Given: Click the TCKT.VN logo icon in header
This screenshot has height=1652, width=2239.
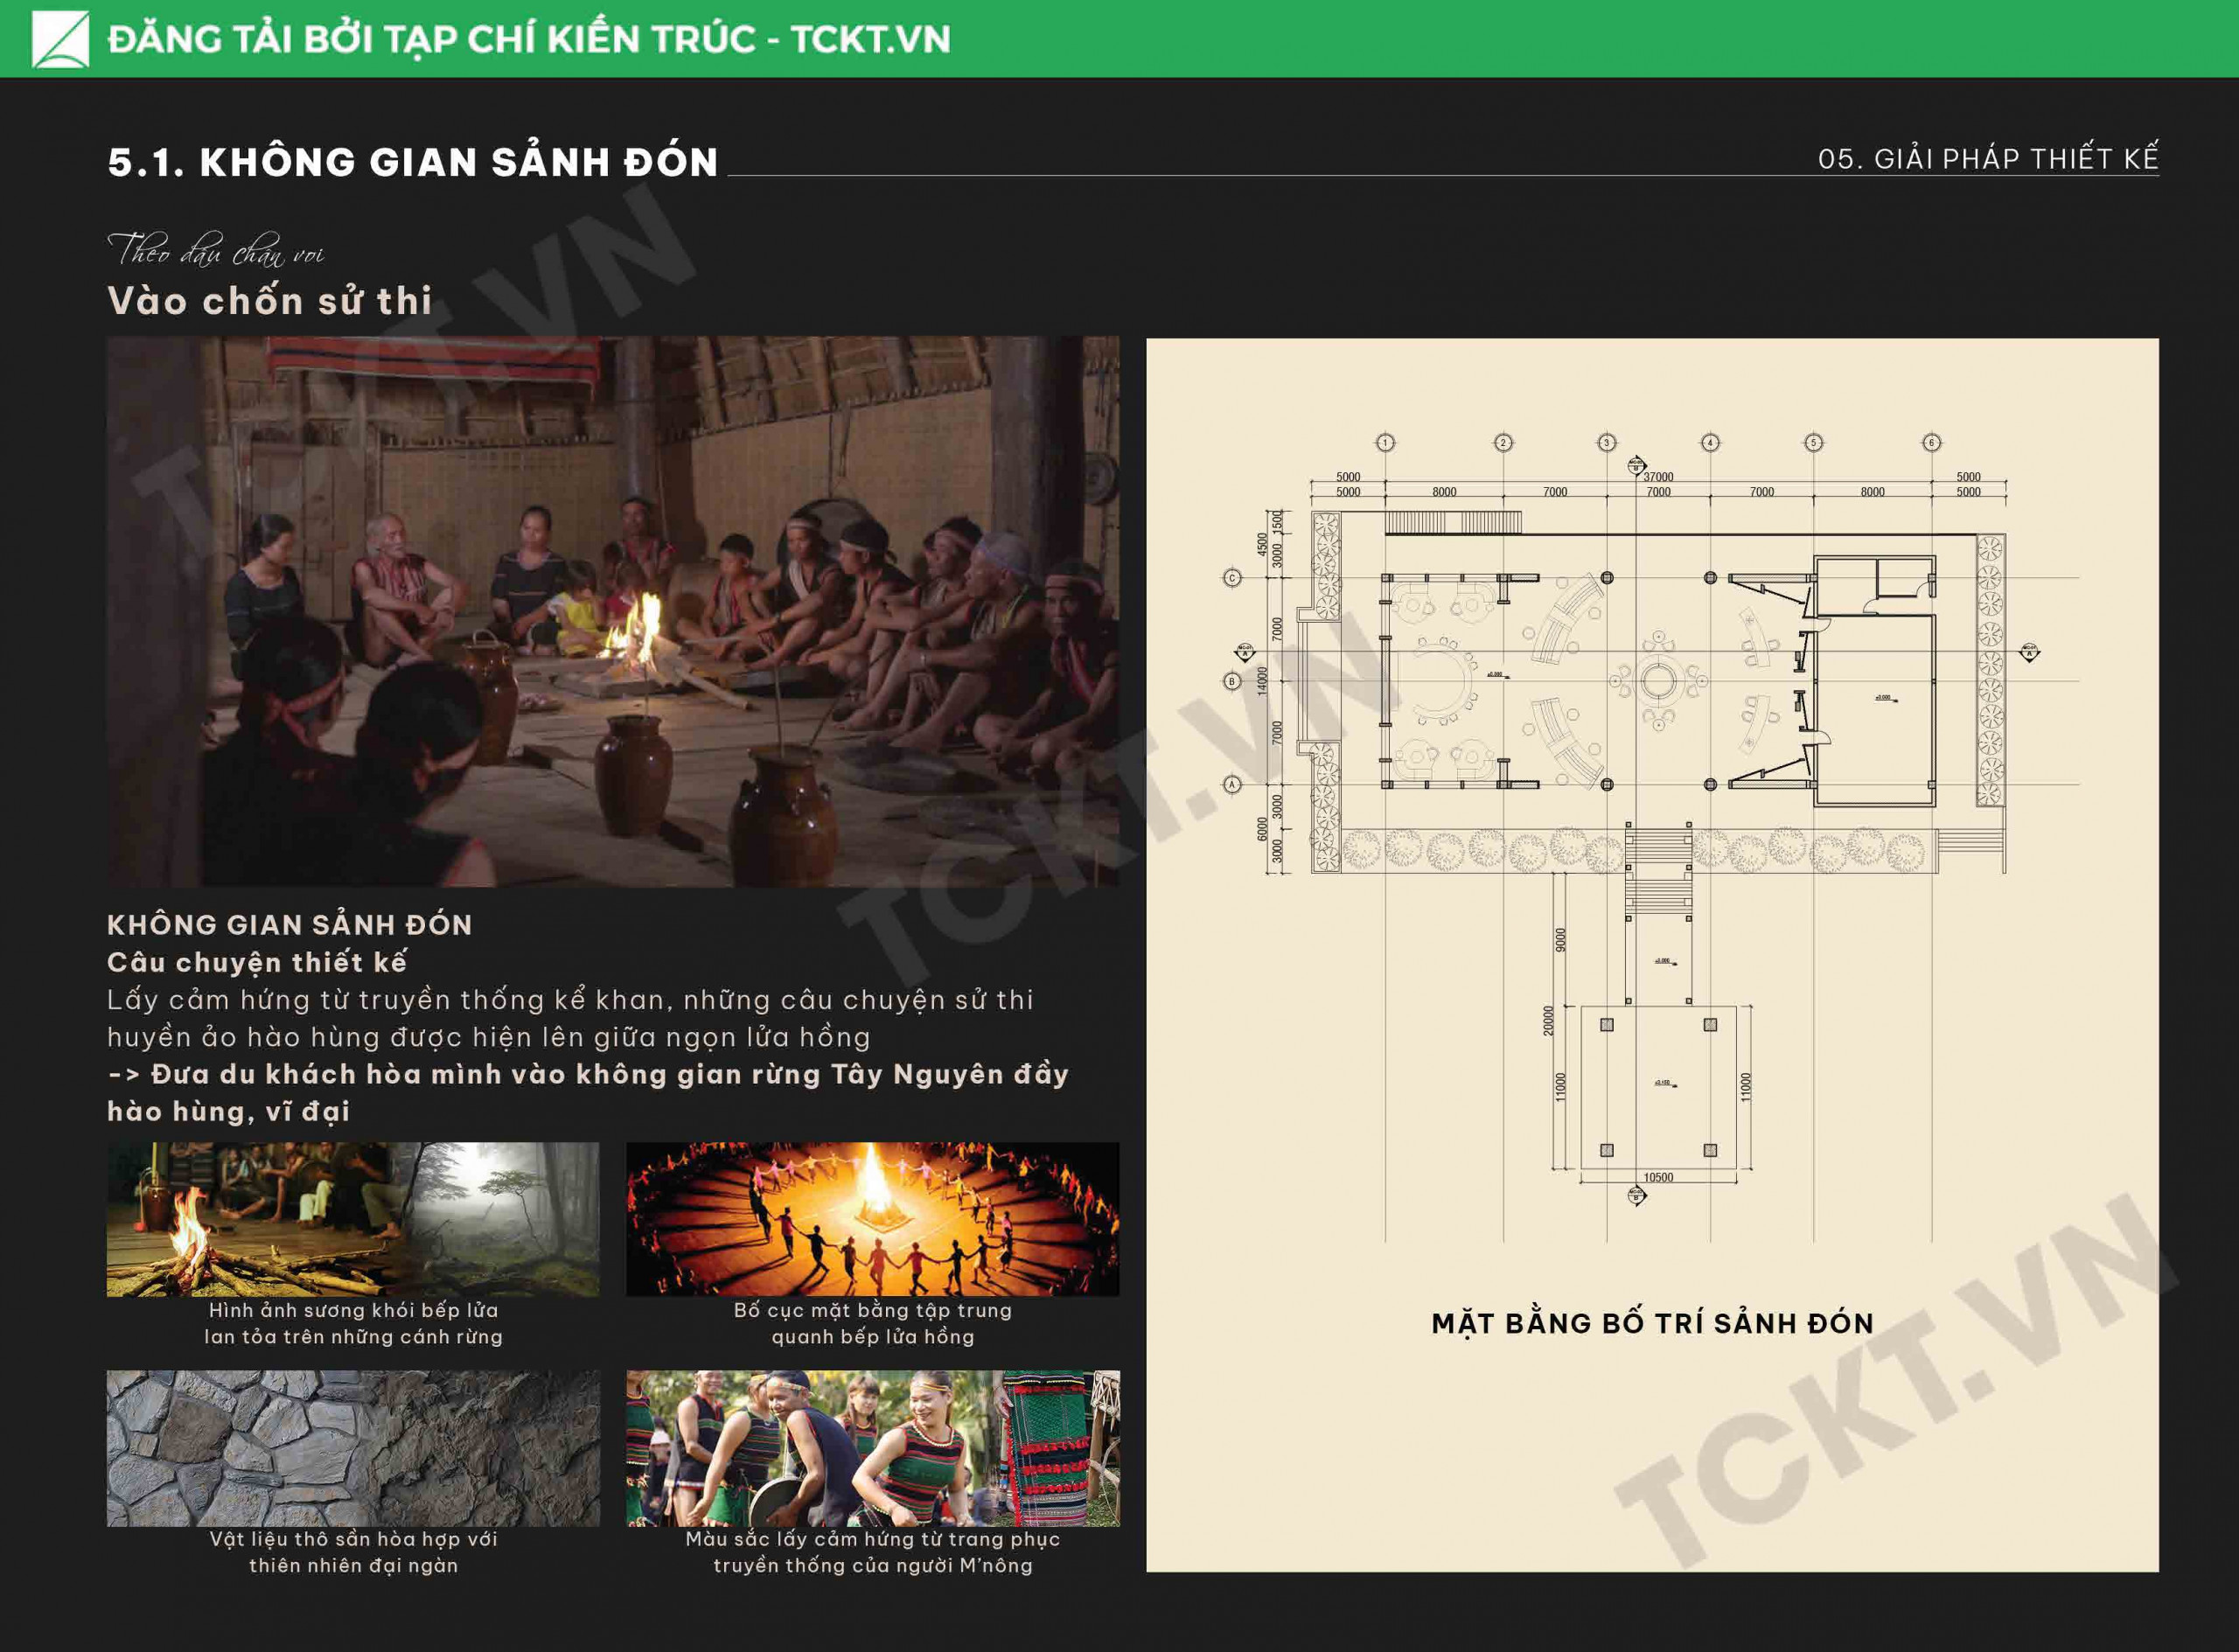Looking at the screenshot, I should (60, 39).
